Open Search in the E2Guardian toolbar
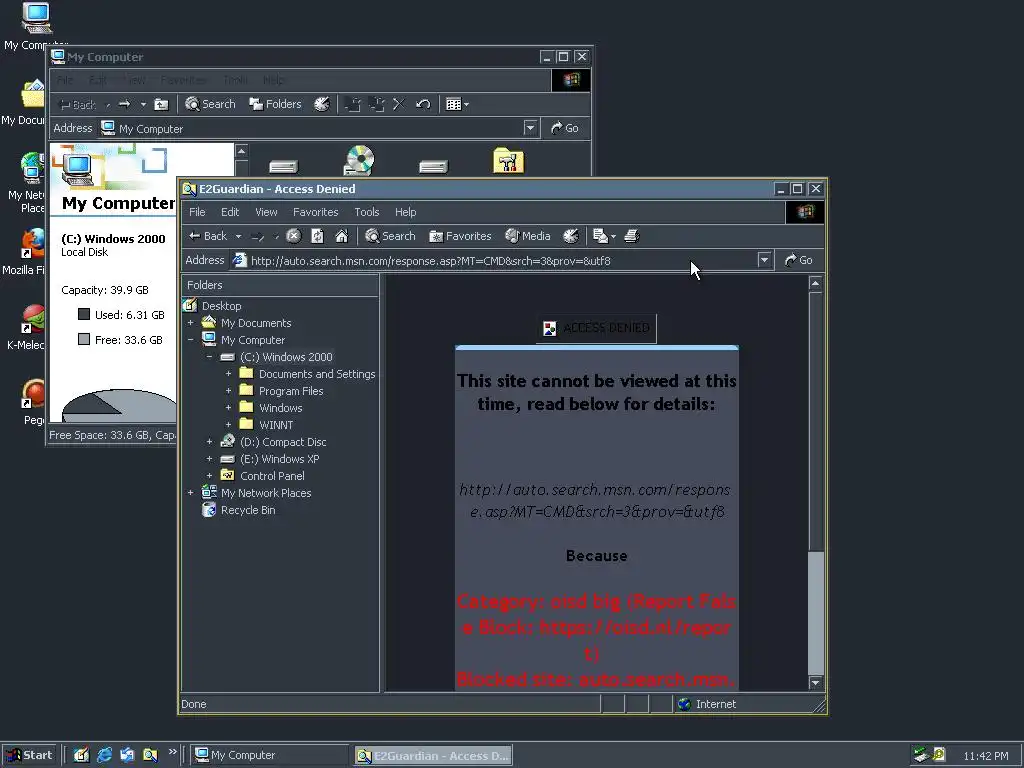 pyautogui.click(x=390, y=236)
